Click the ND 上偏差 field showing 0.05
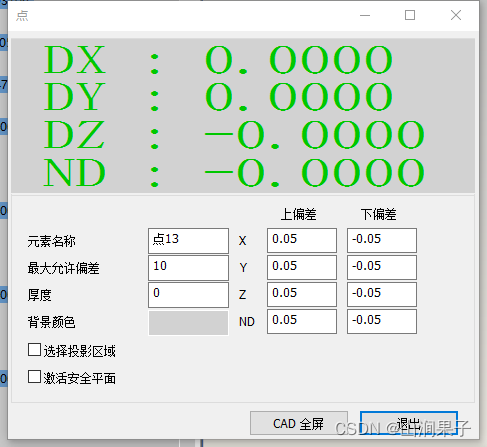Screen dimensions: 487x447 click(302, 321)
